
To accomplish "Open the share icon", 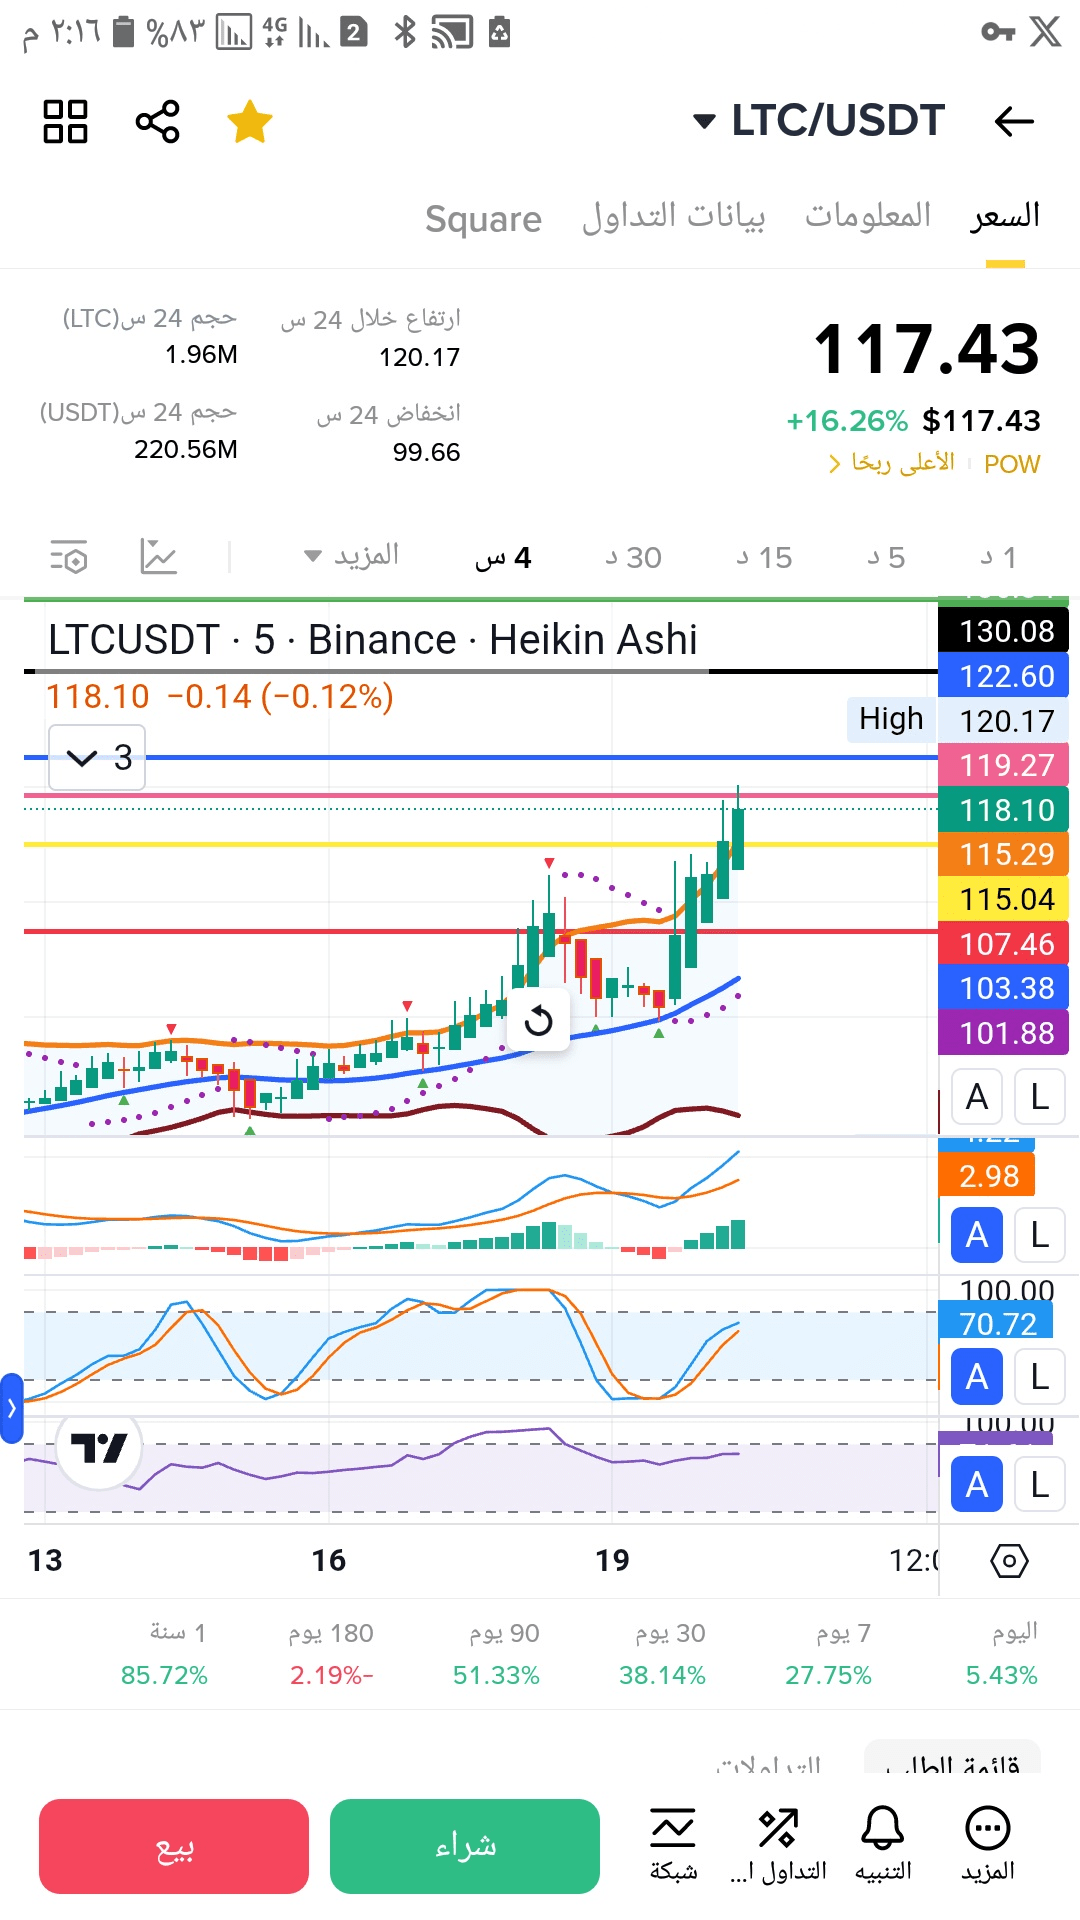I will [x=158, y=122].
